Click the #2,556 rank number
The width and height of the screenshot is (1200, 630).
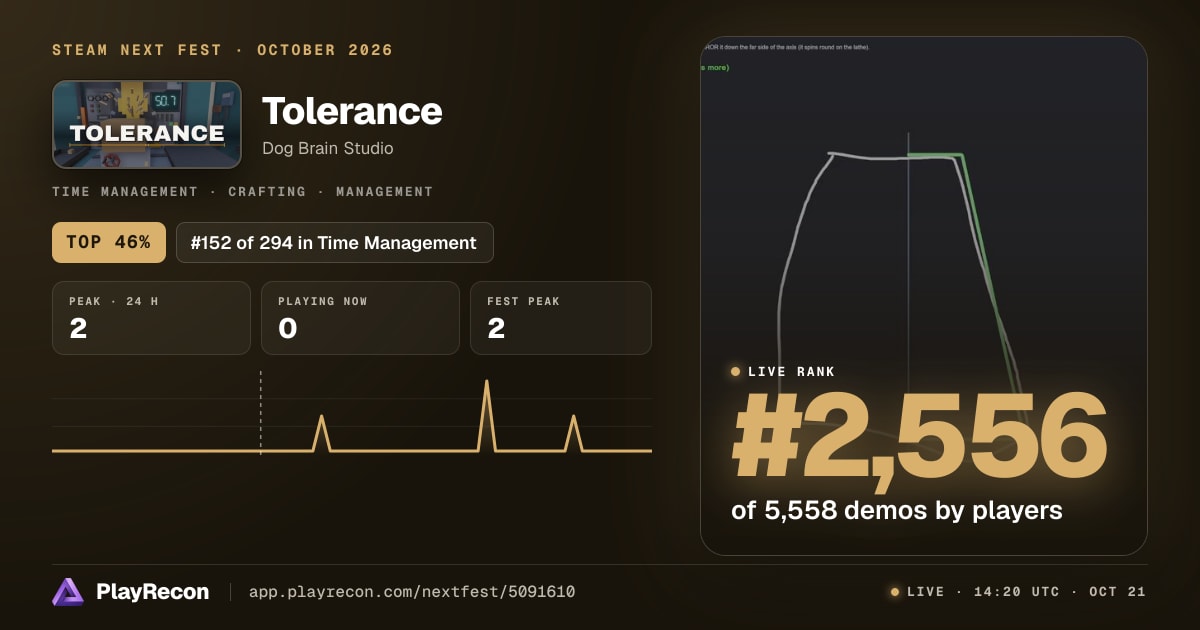click(920, 436)
